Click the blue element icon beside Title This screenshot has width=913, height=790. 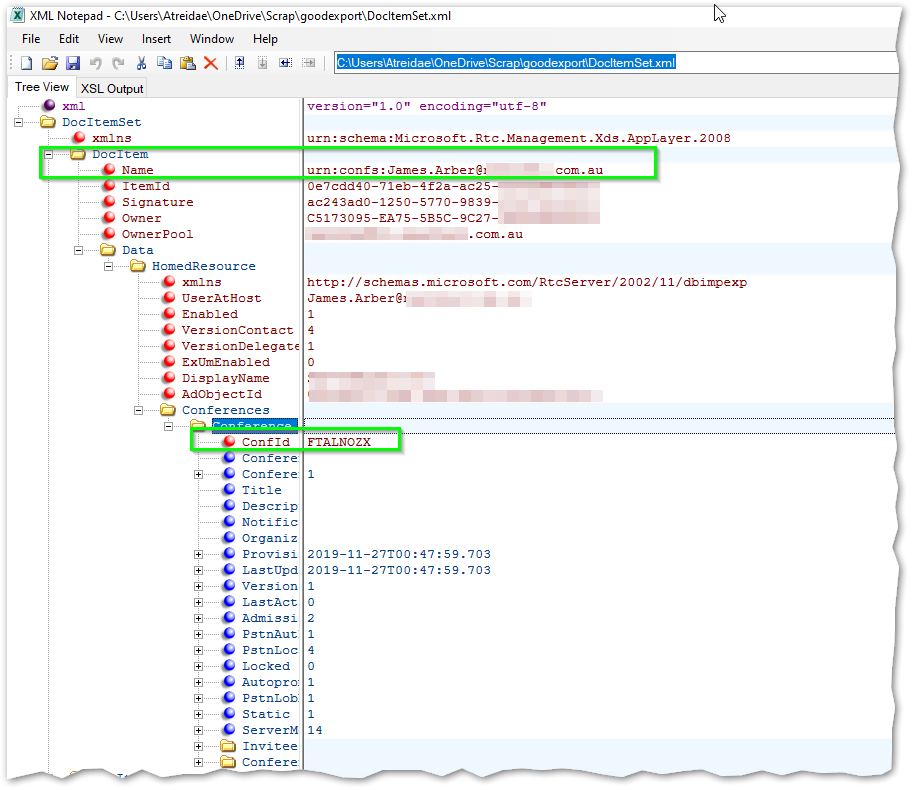229,490
